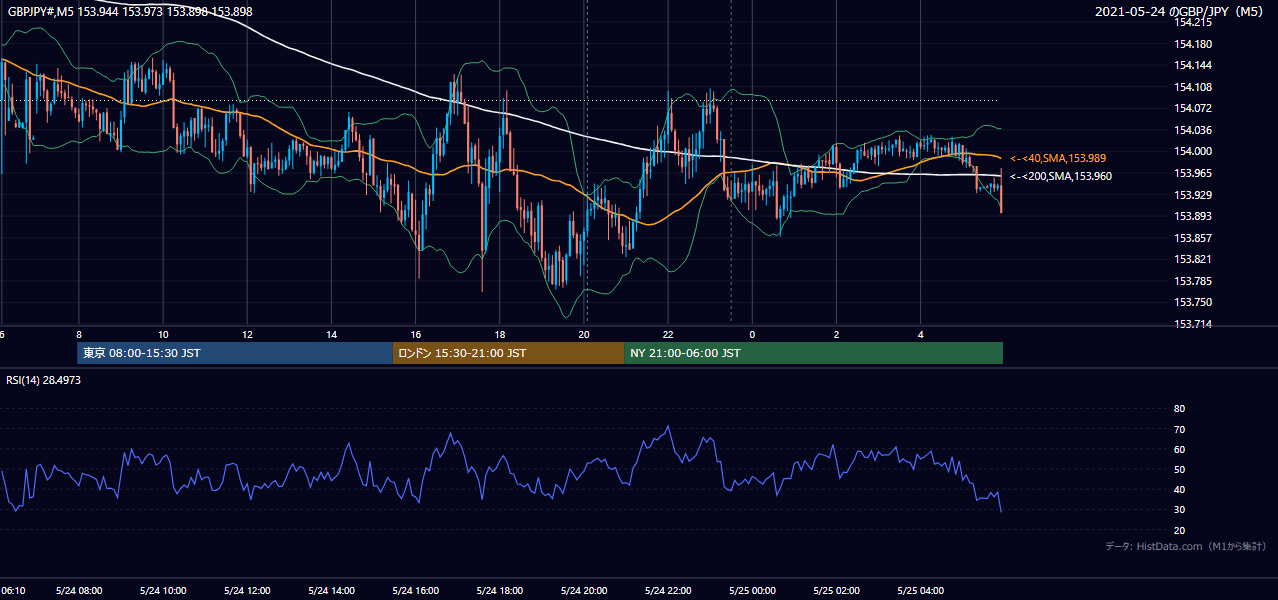
Task: Click price axis value 154.000
Action: coord(1194,151)
